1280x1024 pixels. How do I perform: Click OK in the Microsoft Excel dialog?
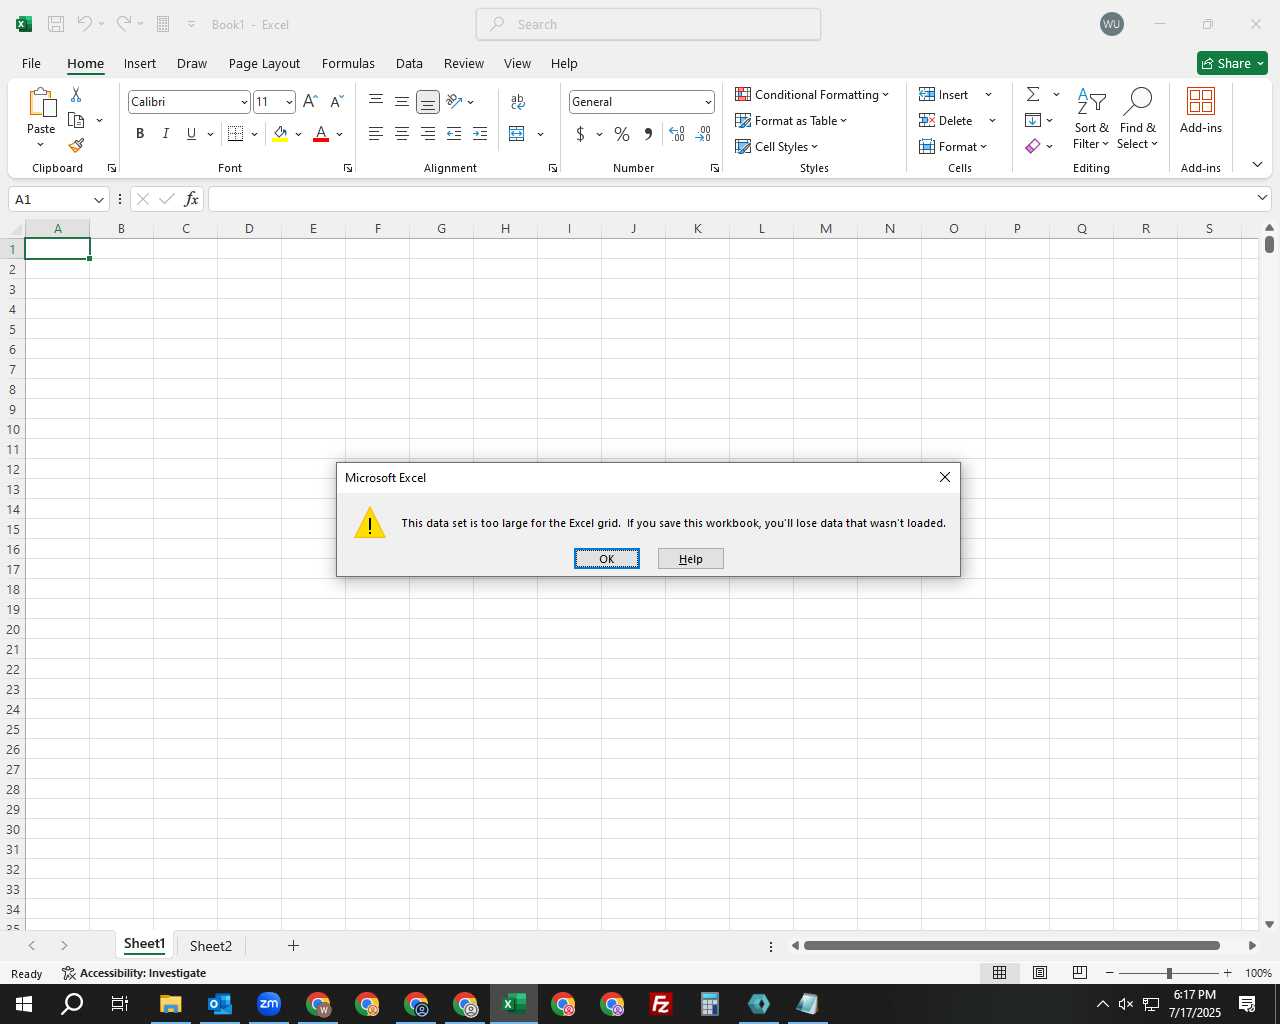tap(606, 559)
